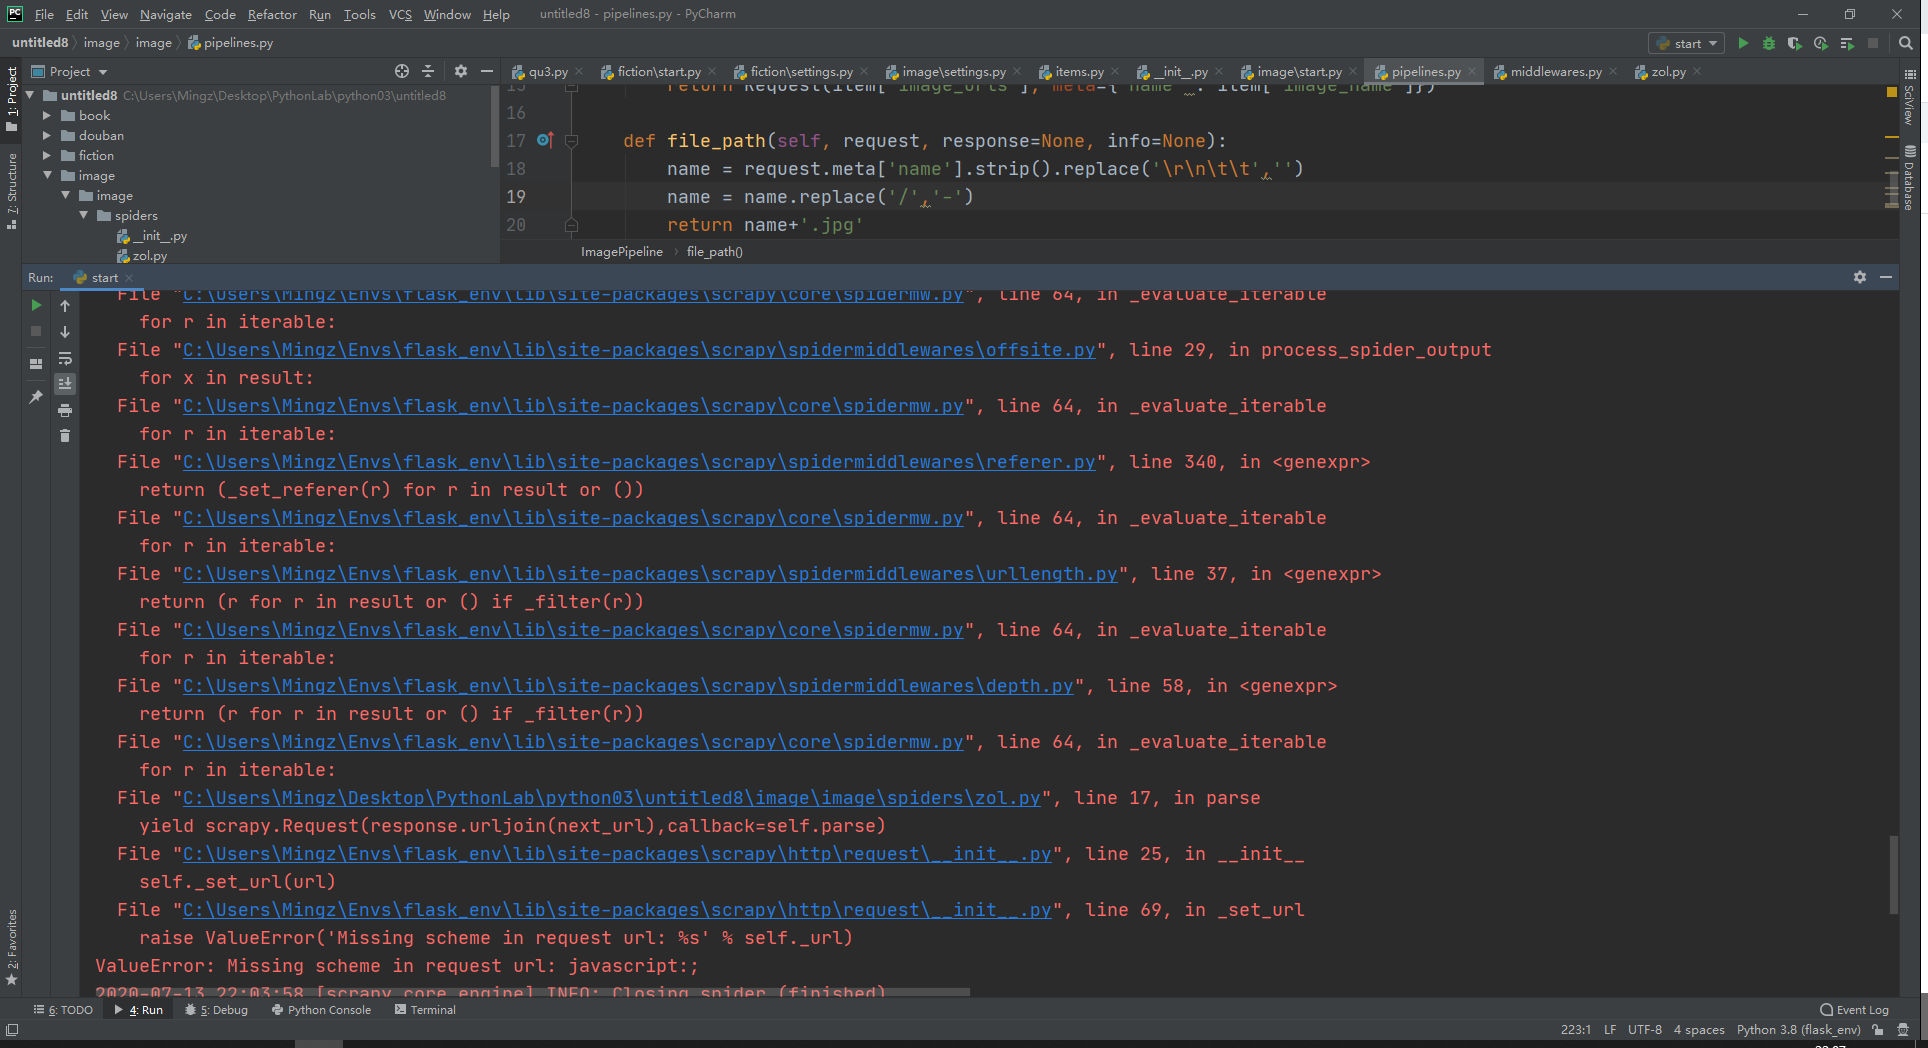Open the VCS menu
The image size is (1928, 1048).
[x=400, y=14]
